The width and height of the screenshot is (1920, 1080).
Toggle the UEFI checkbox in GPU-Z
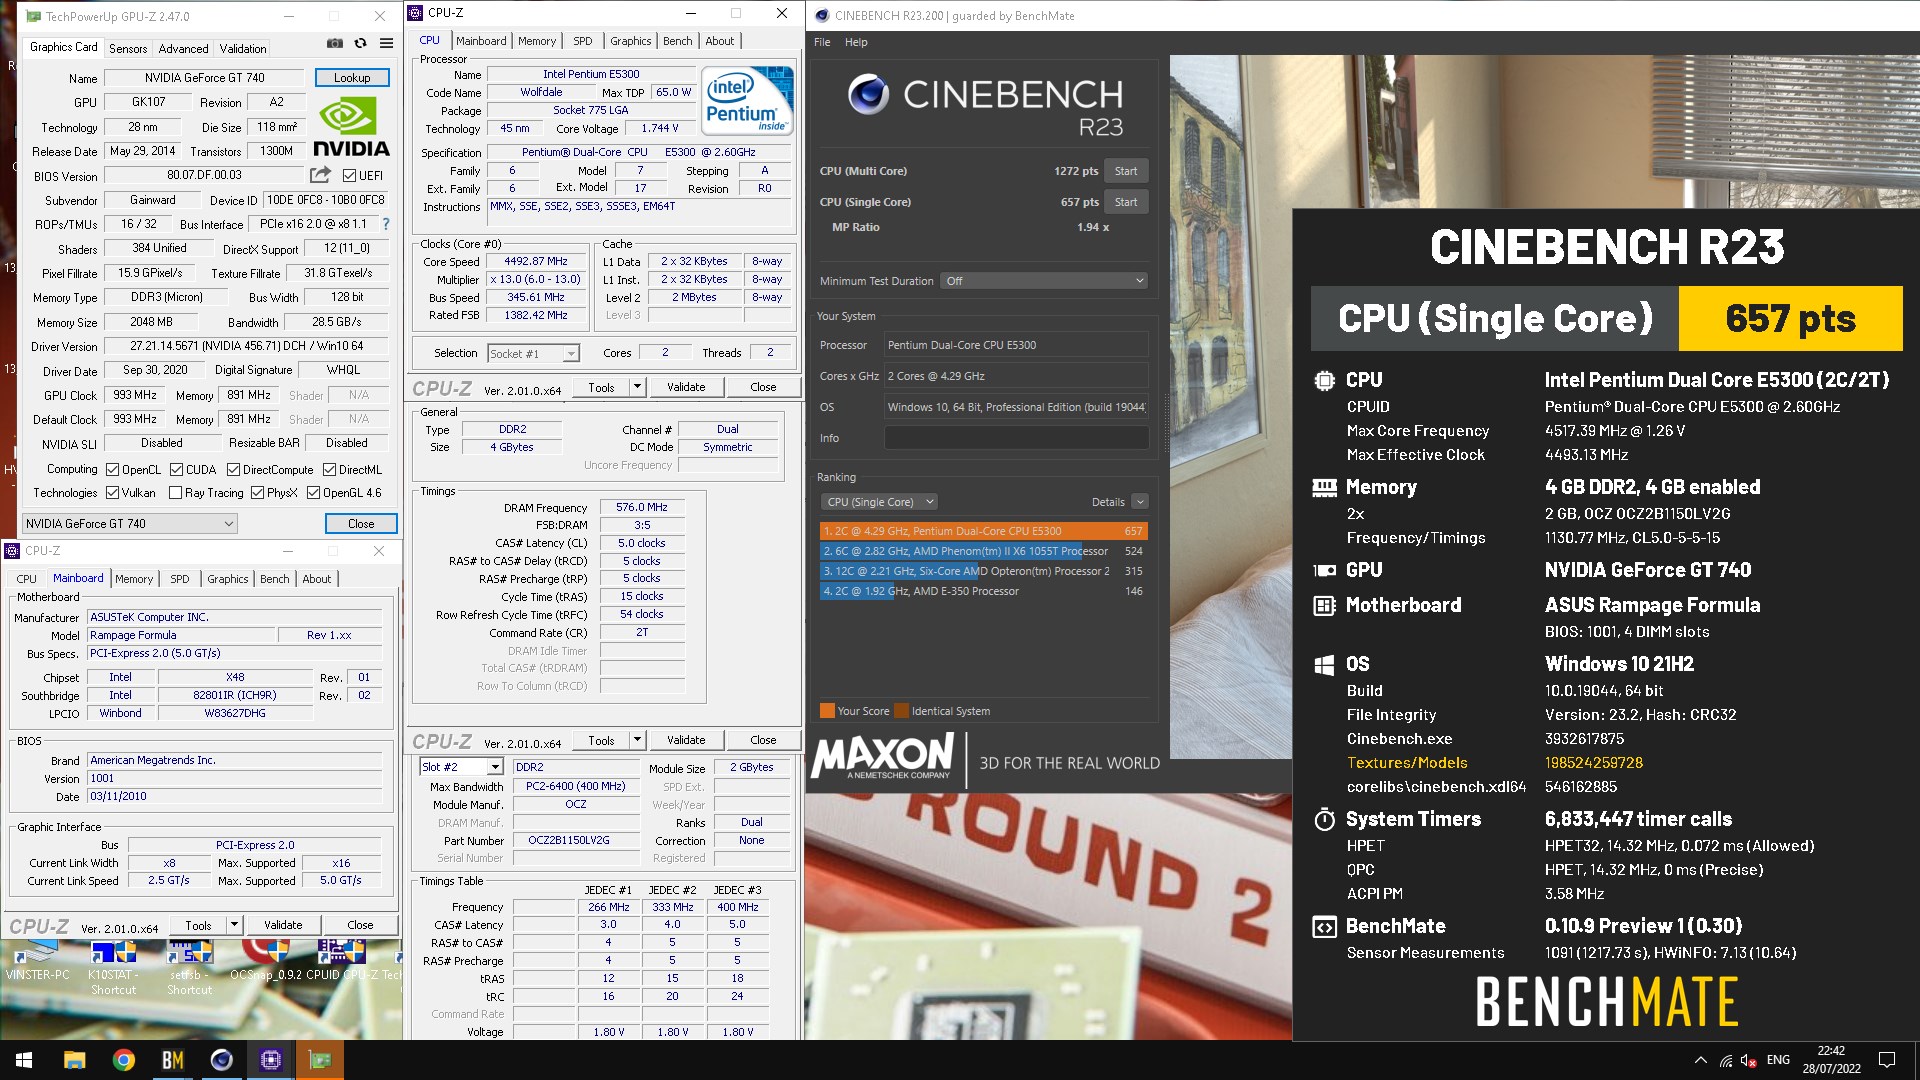[x=349, y=175]
